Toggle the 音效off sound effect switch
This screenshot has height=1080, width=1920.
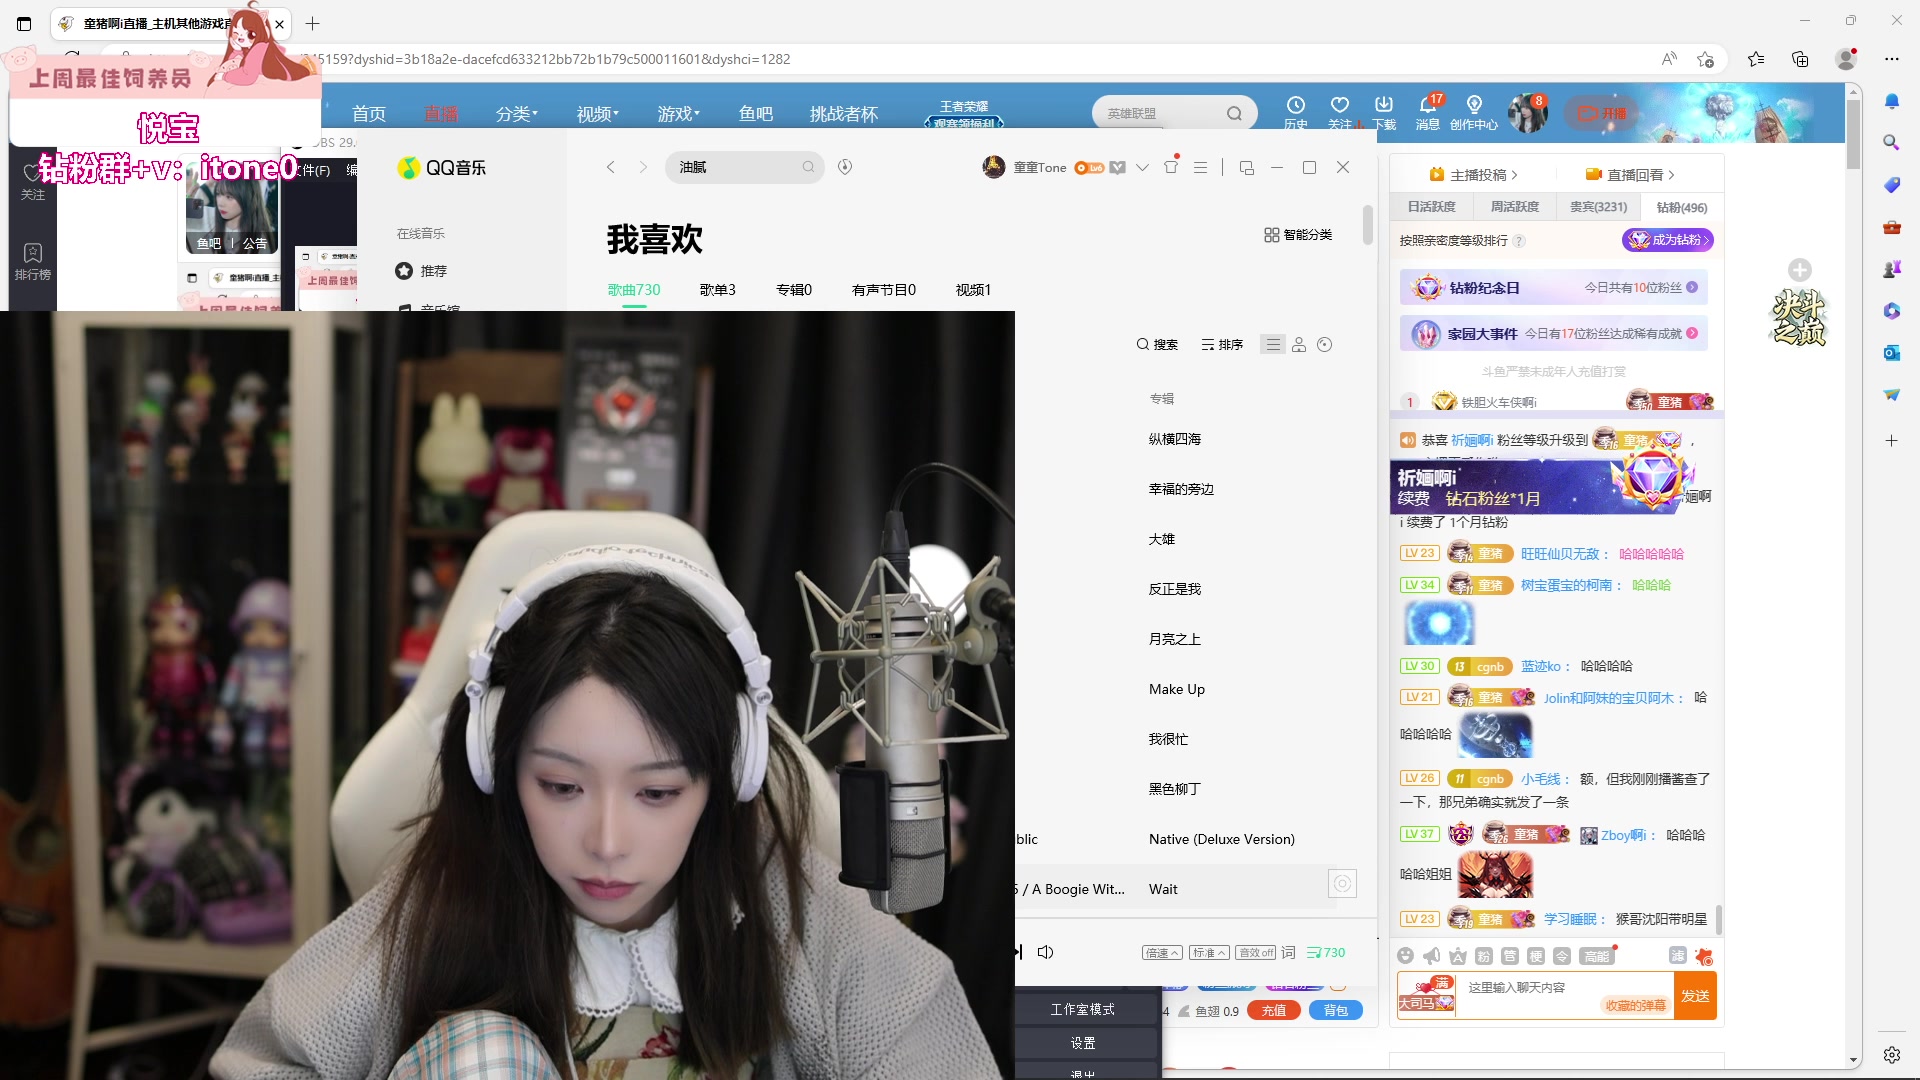(x=1256, y=952)
